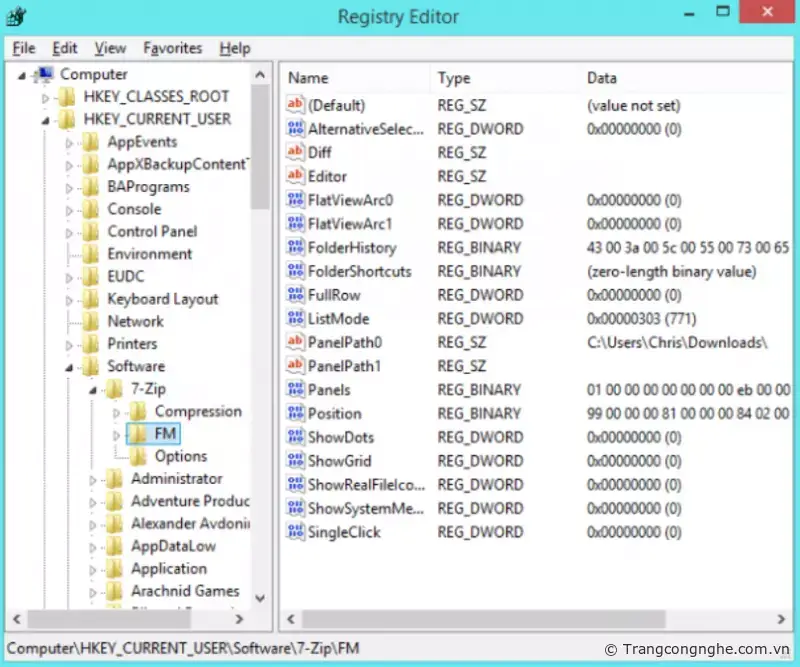Click the tree pane vertical scrollbar down arrow
Image resolution: width=800 pixels, height=667 pixels.
[x=260, y=598]
